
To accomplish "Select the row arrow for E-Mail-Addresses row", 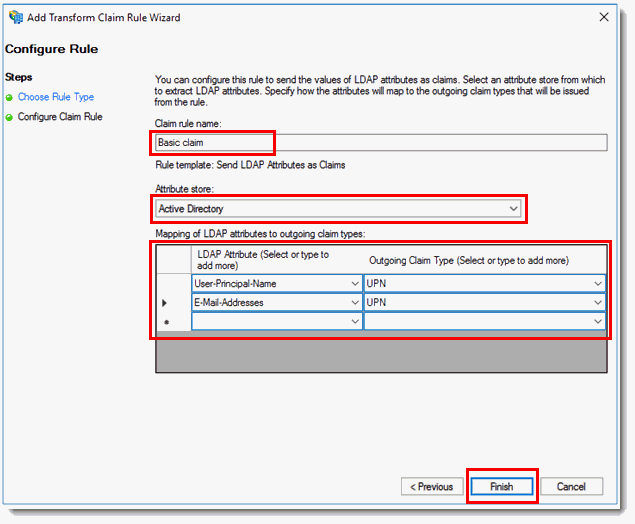I will coord(165,302).
